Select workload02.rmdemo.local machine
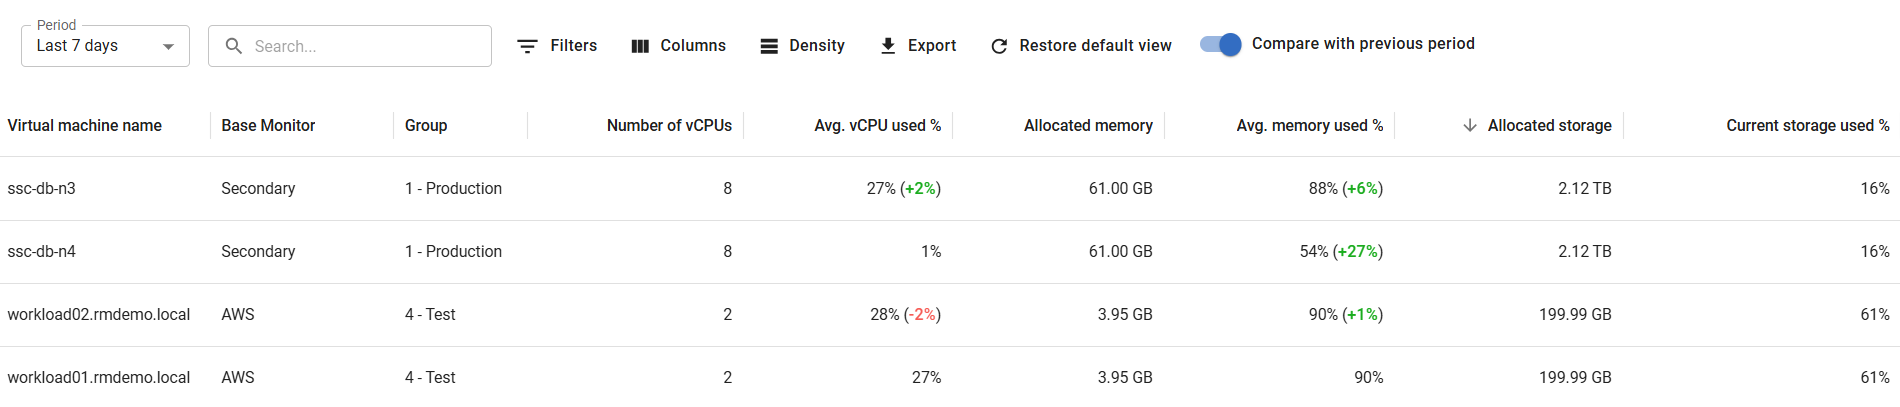 (x=99, y=314)
